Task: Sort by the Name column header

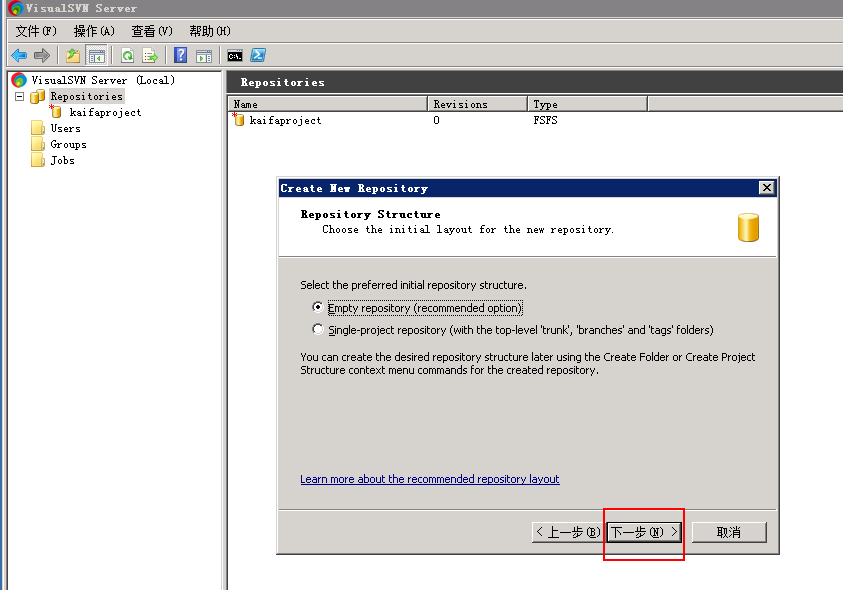Action: point(327,104)
